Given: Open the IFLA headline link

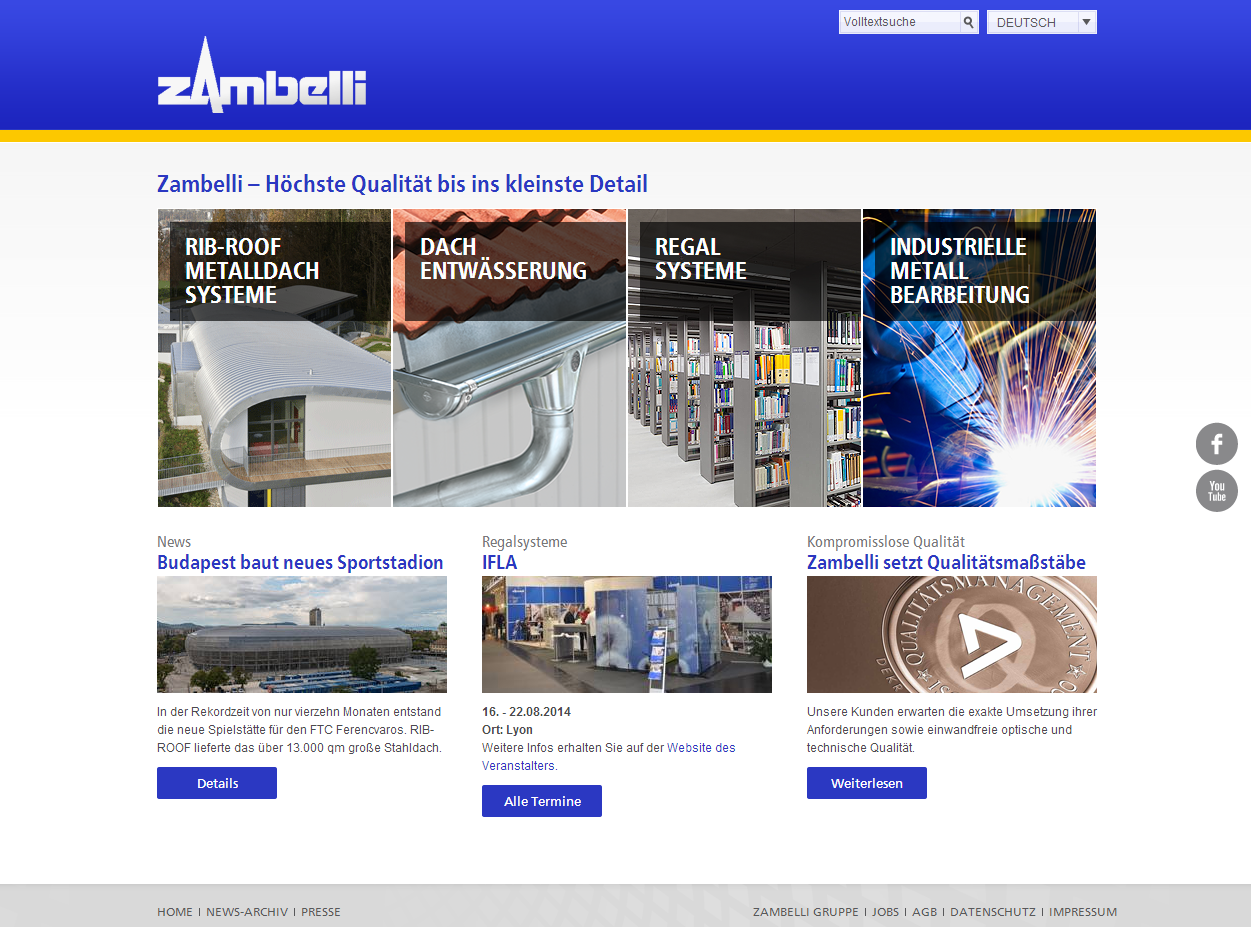Looking at the screenshot, I should click(x=500, y=562).
